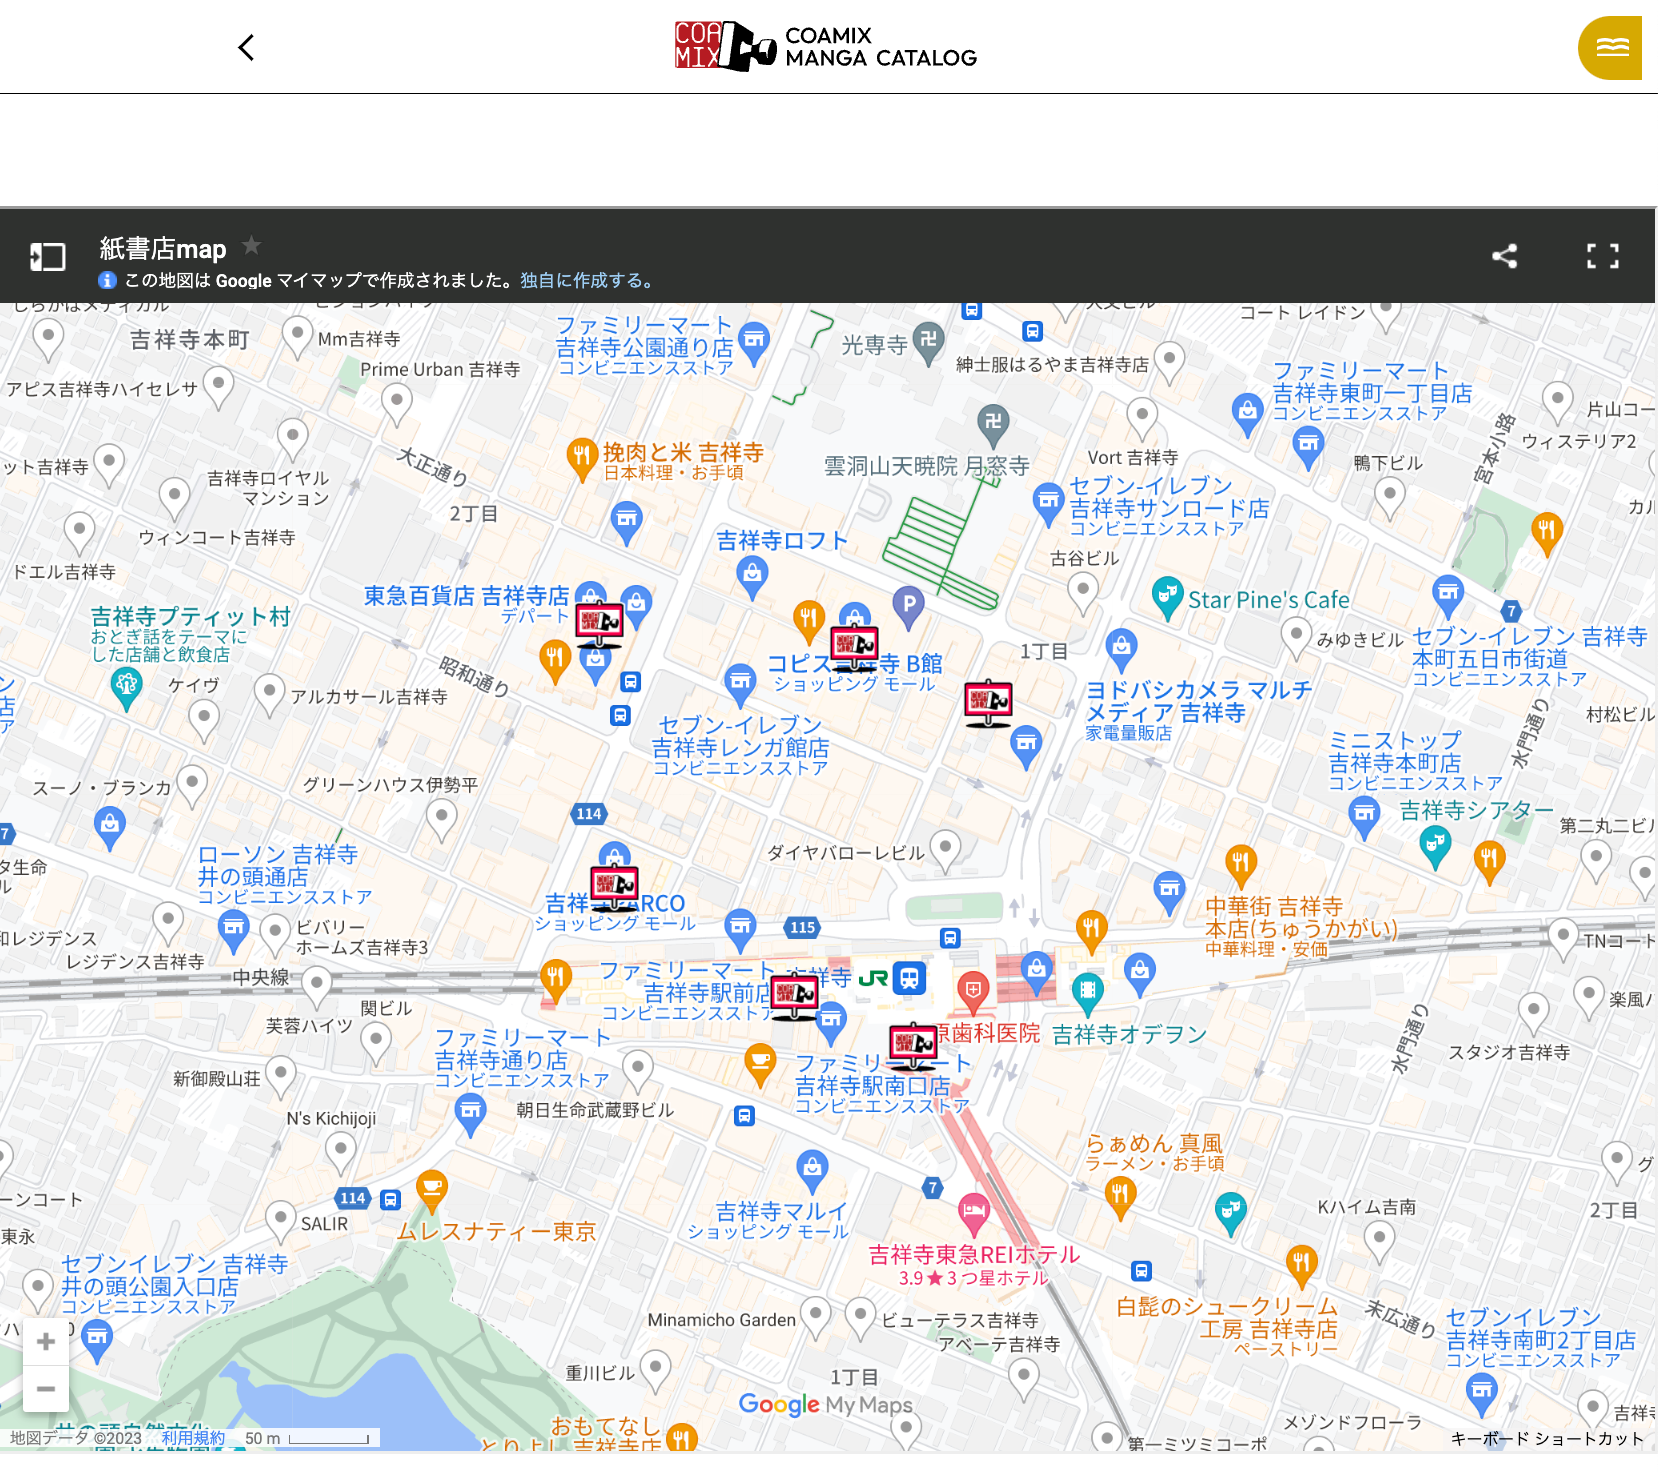Click the Kハイム吉南 label
This screenshot has width=1658, height=1472.
tap(1366, 1207)
